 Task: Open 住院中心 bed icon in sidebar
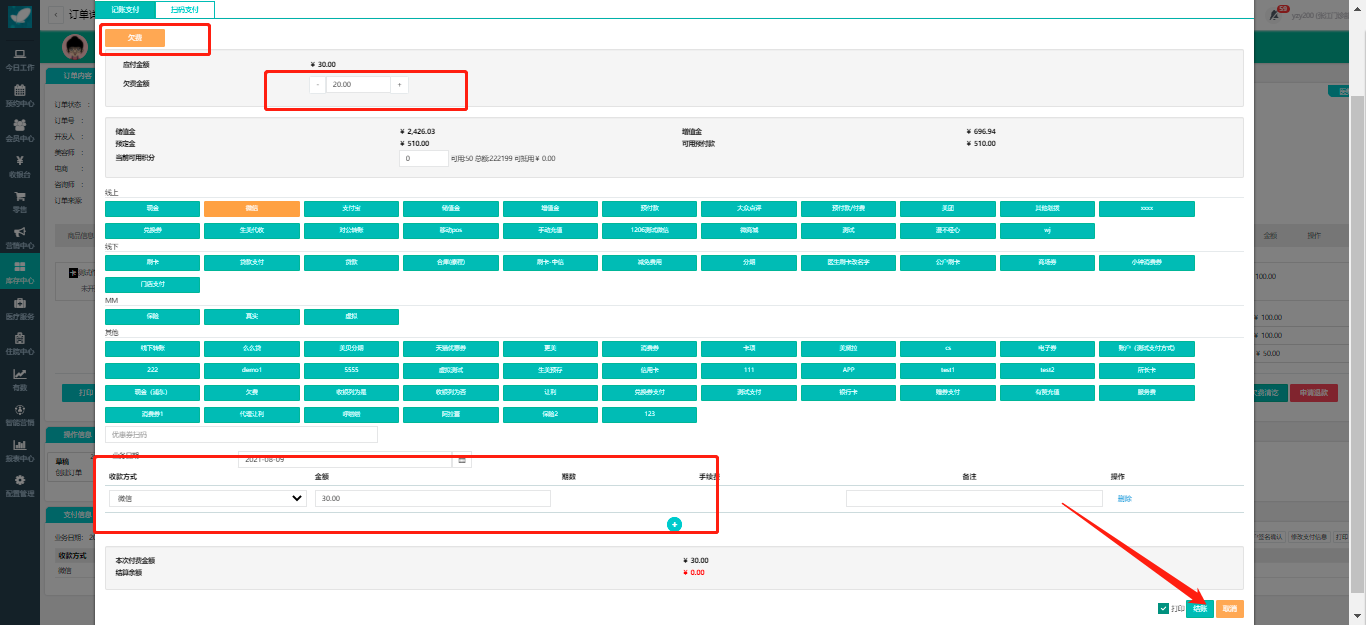[20, 344]
